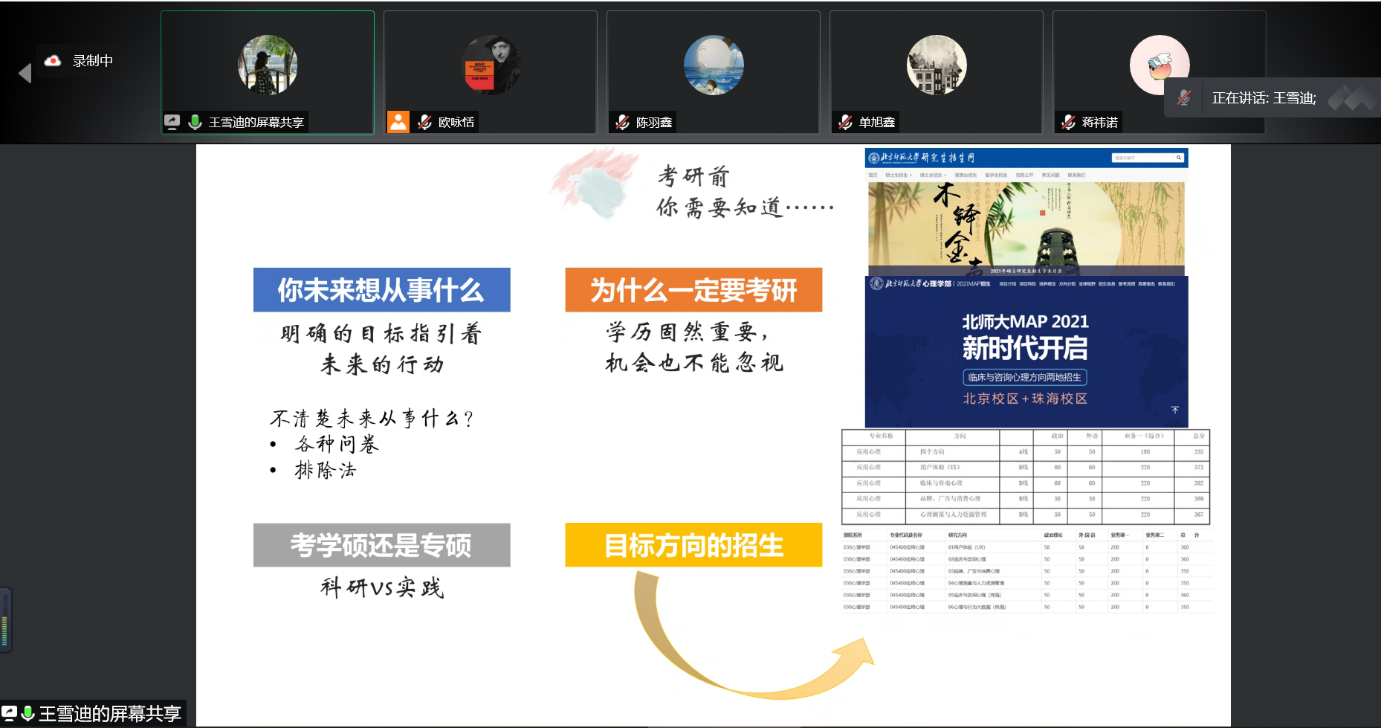Select 陈羽鑫's avatar thumbnail
The width and height of the screenshot is (1381, 728).
(x=713, y=65)
